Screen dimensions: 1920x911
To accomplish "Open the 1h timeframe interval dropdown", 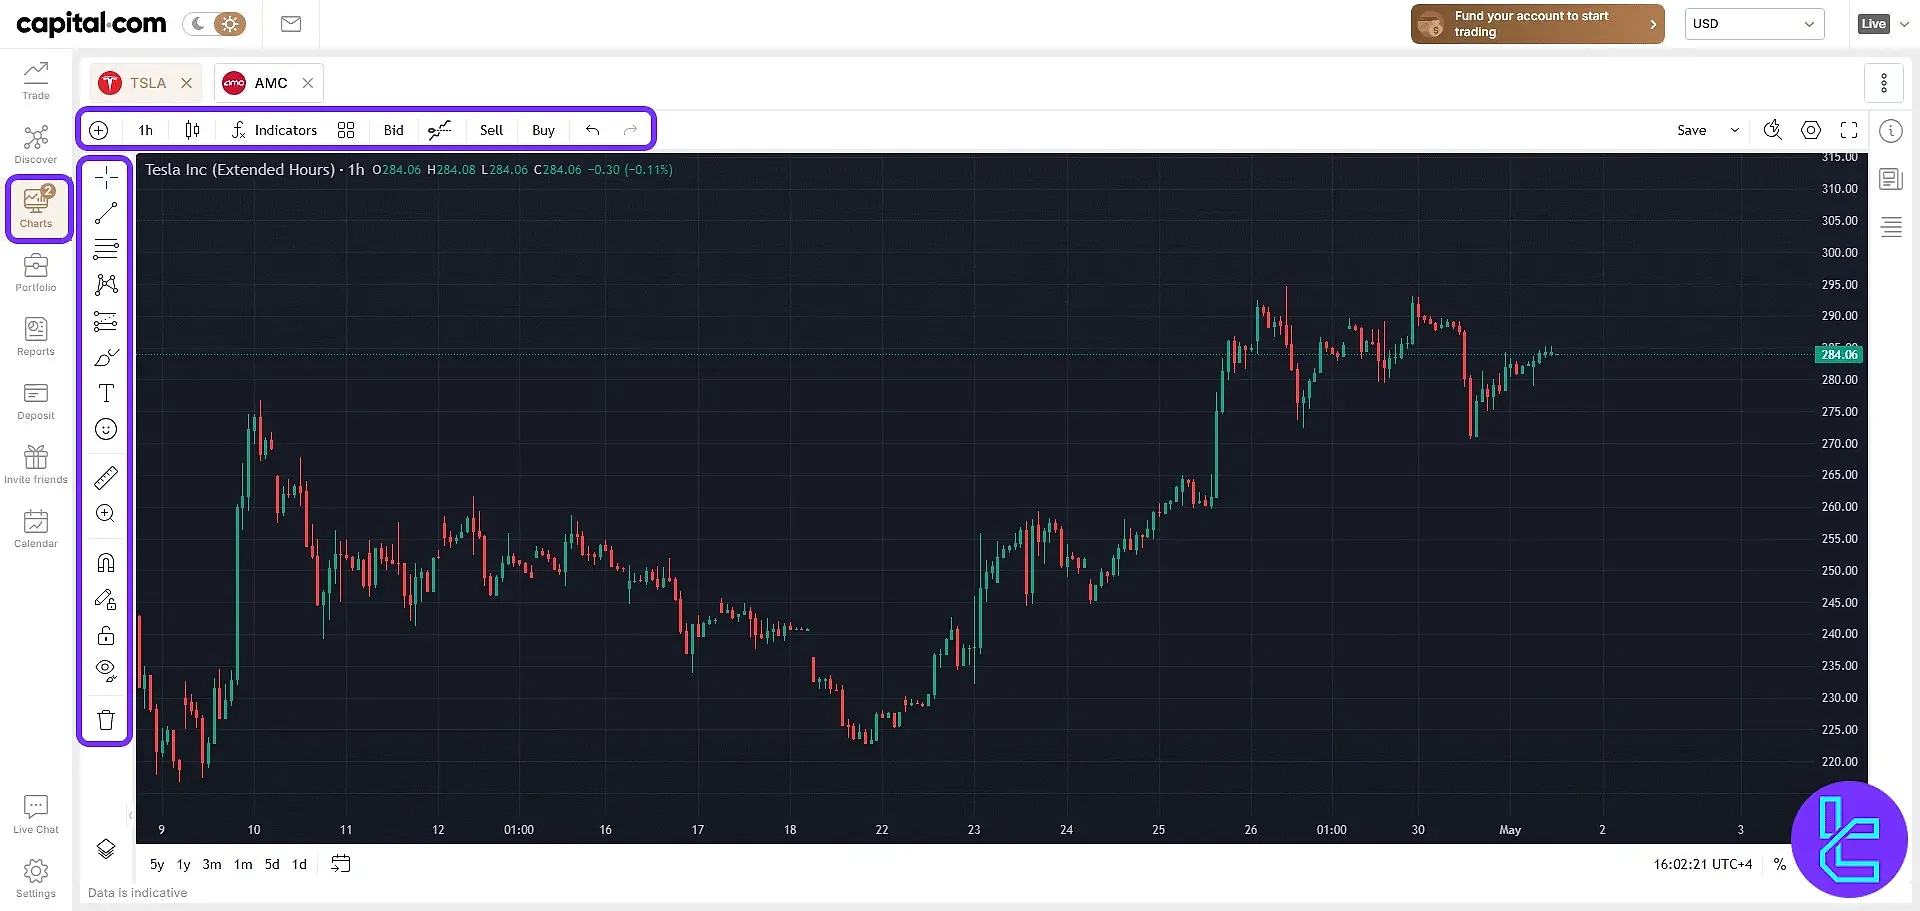I will pos(146,130).
